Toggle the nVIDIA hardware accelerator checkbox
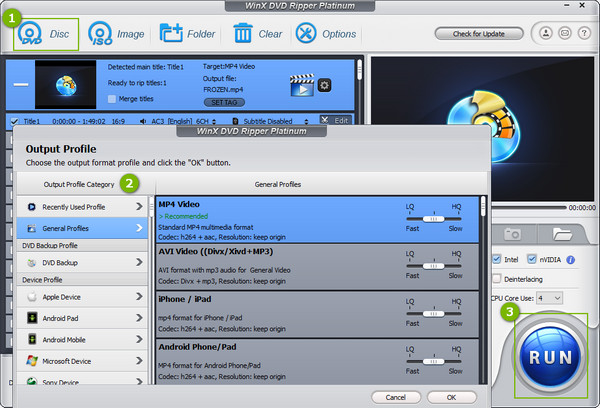Image resolution: width=600 pixels, height=408 pixels. (532, 259)
